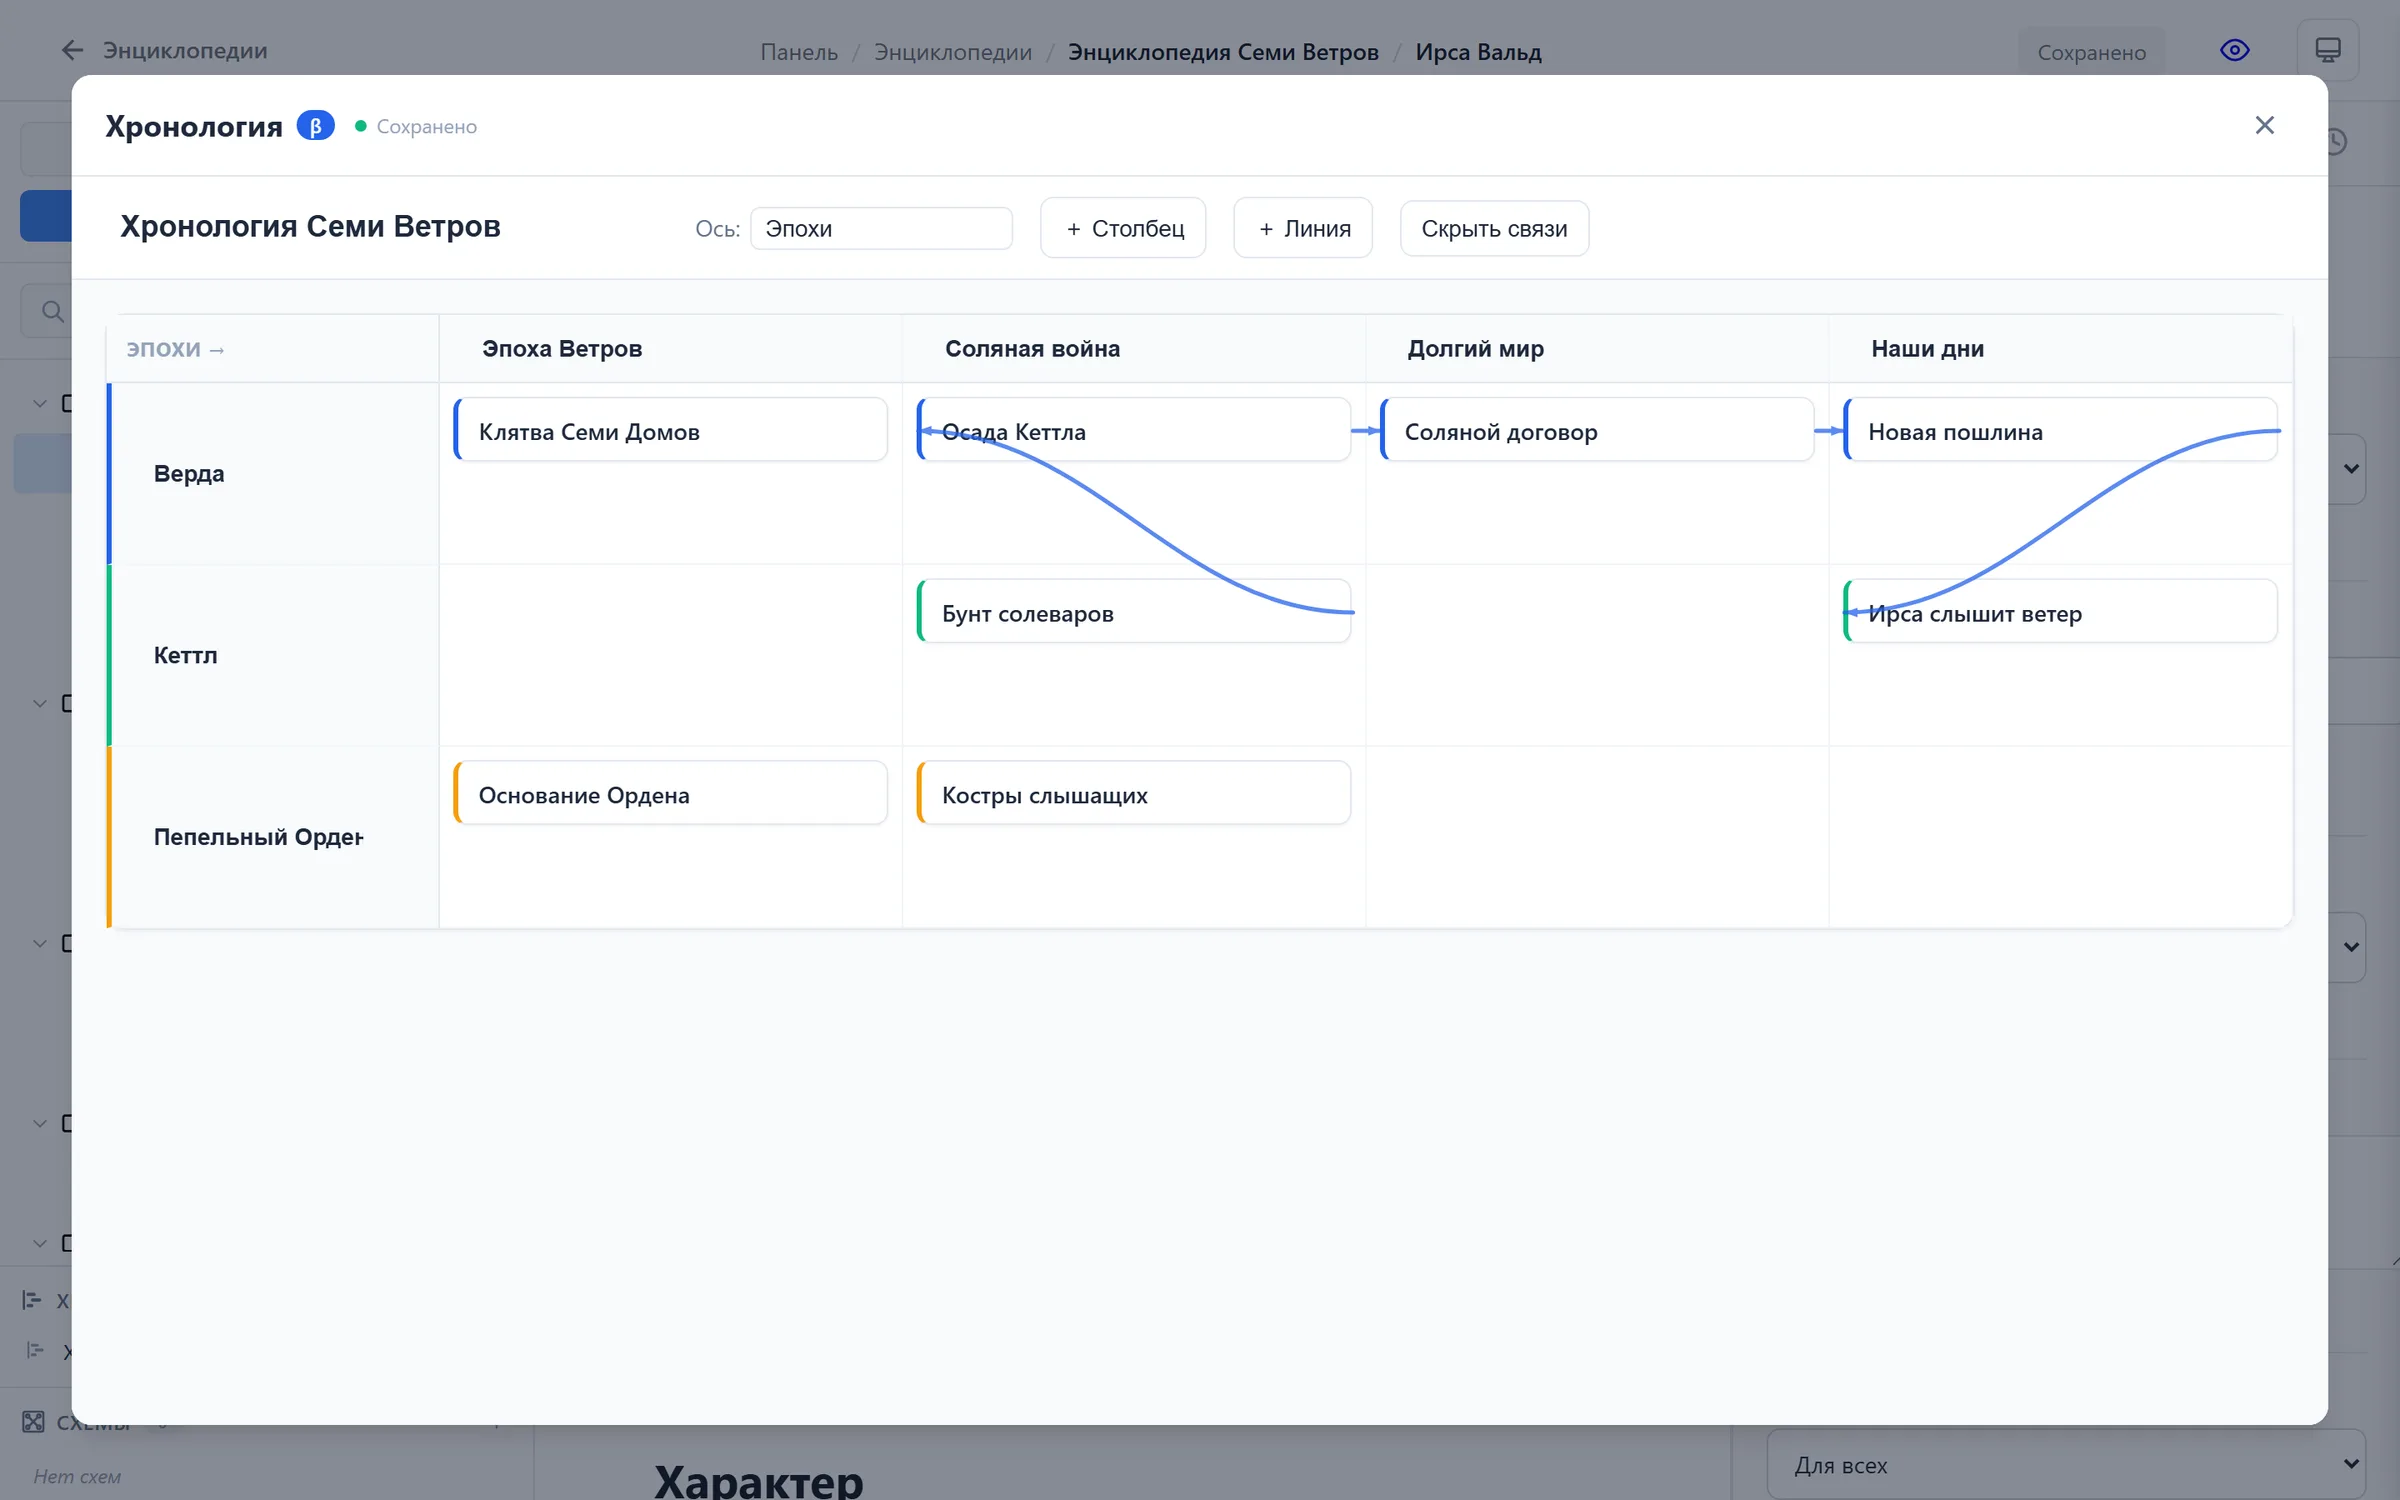Screen dimensions: 2400x1500
Task: Click the Панель breadcrumb link
Action: pos(798,52)
